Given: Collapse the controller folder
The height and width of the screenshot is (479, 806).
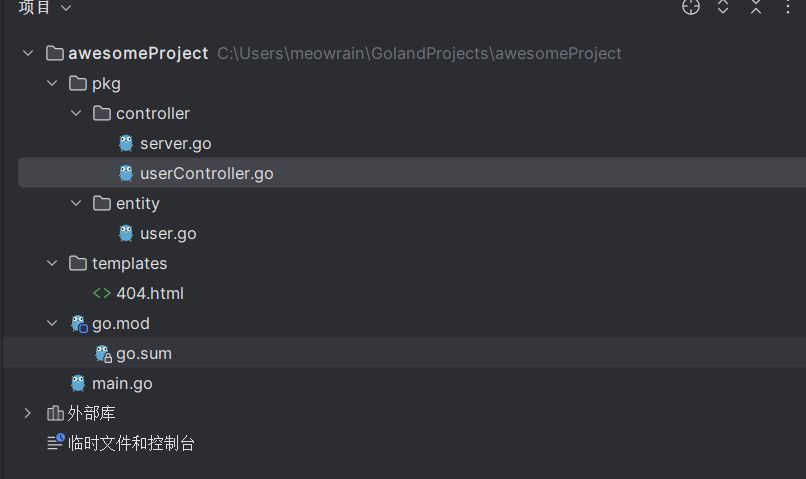Looking at the screenshot, I should click(x=76, y=113).
